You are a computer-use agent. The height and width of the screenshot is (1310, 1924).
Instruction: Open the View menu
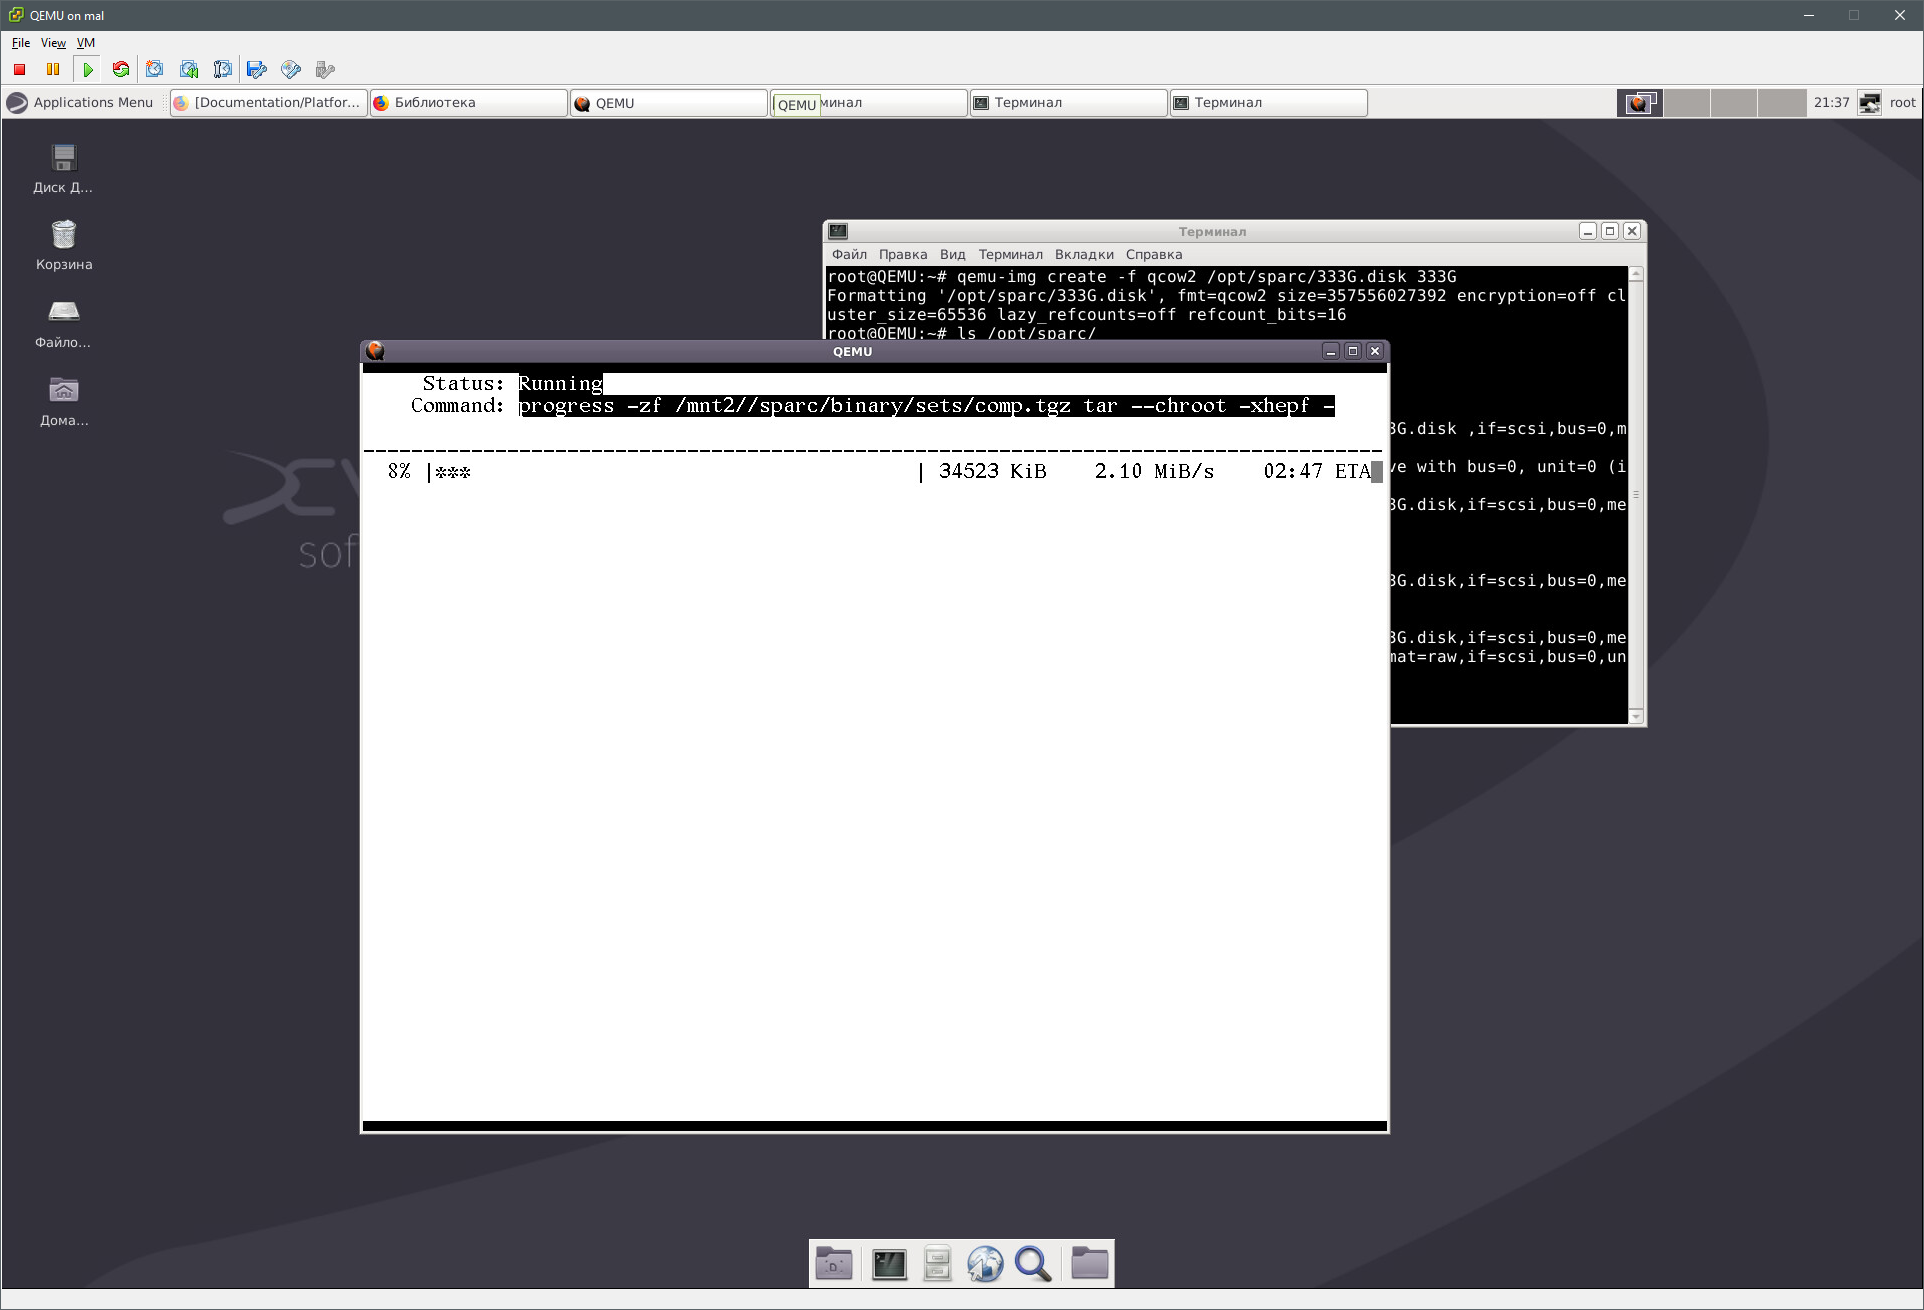(53, 43)
